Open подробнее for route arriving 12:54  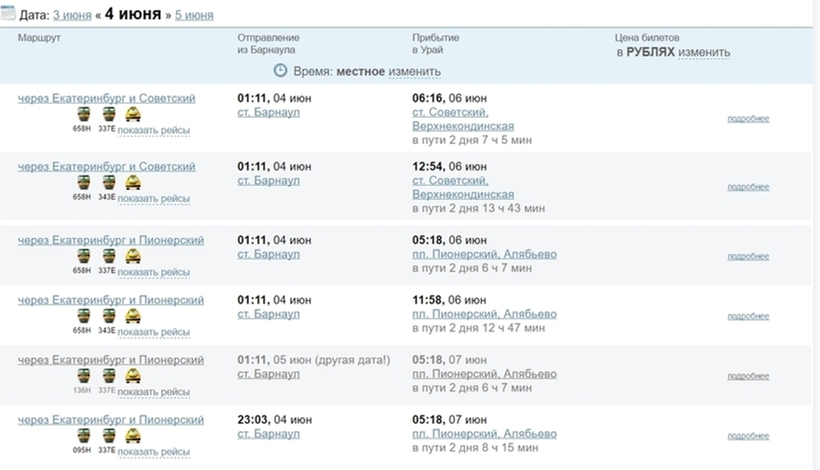[748, 186]
